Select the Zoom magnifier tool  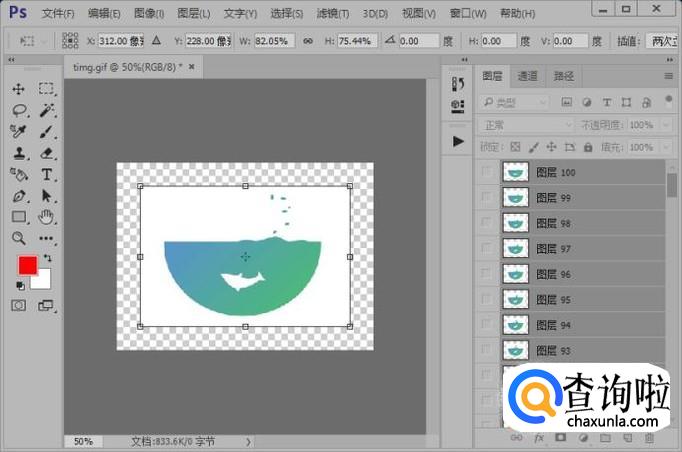(x=18, y=238)
